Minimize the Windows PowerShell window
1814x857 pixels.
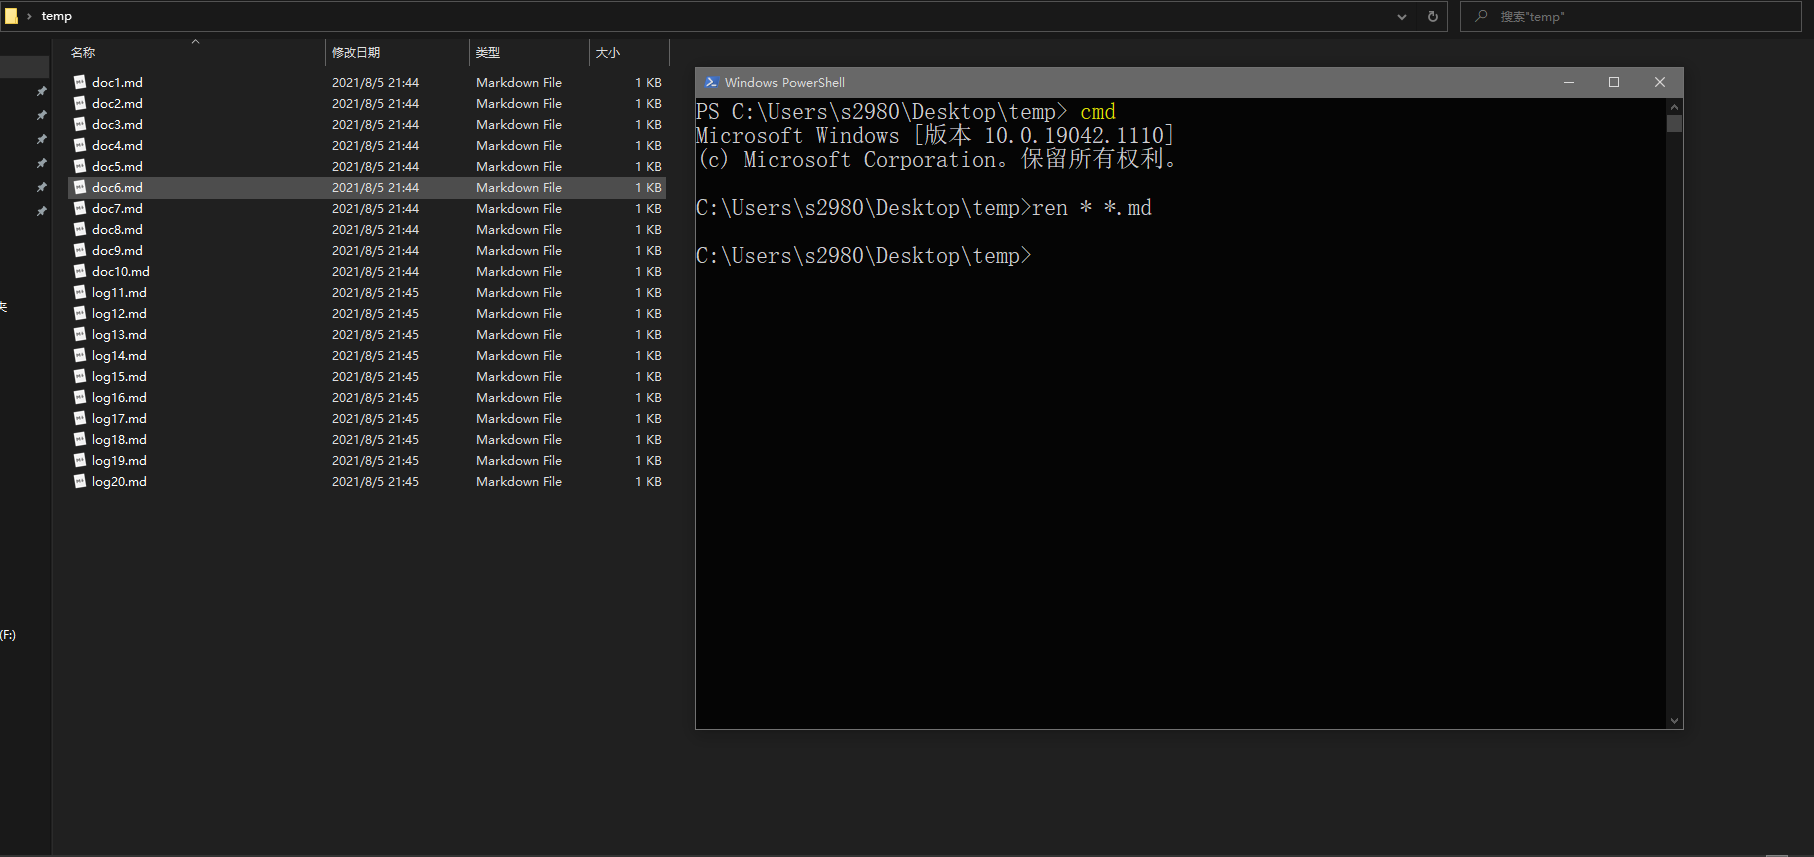click(1569, 82)
